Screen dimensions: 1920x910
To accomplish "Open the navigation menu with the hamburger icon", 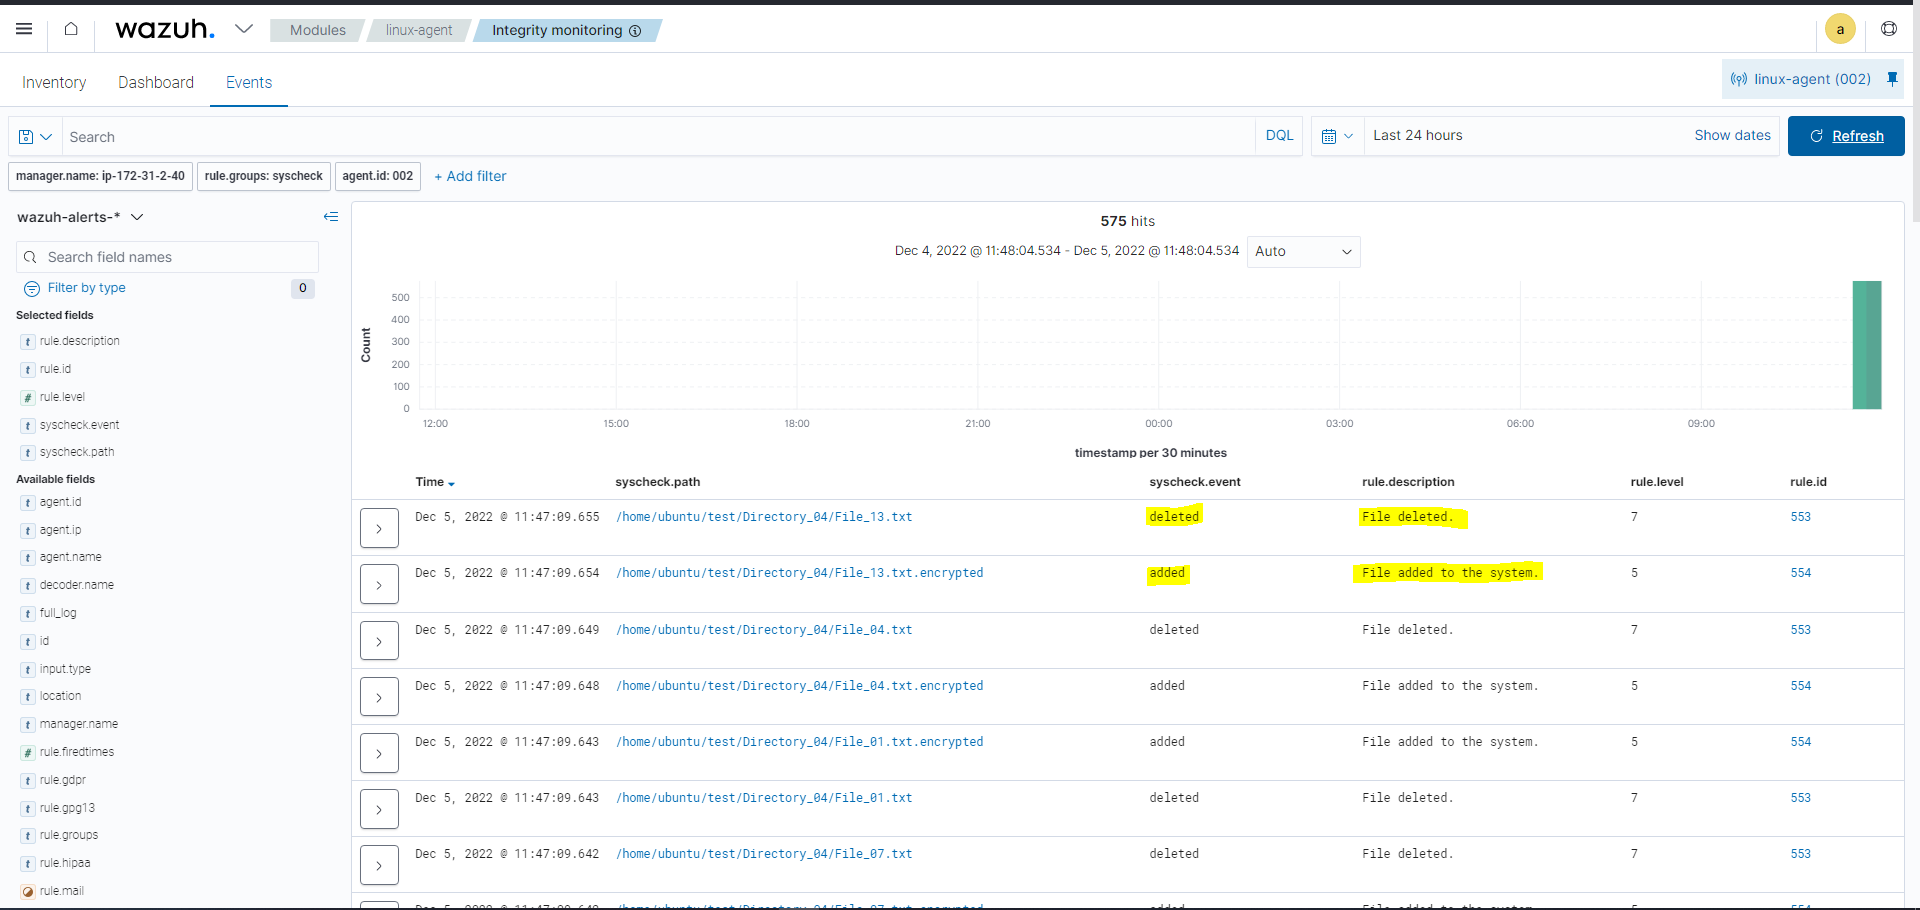I will pyautogui.click(x=23, y=29).
